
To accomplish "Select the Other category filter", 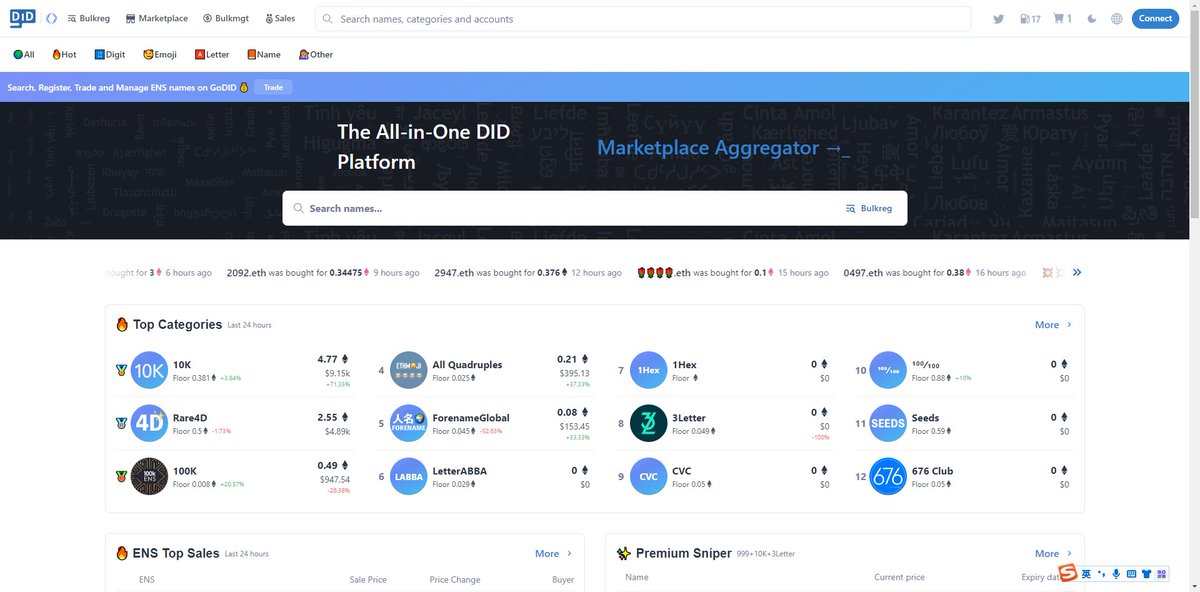I will click(x=316, y=55).
